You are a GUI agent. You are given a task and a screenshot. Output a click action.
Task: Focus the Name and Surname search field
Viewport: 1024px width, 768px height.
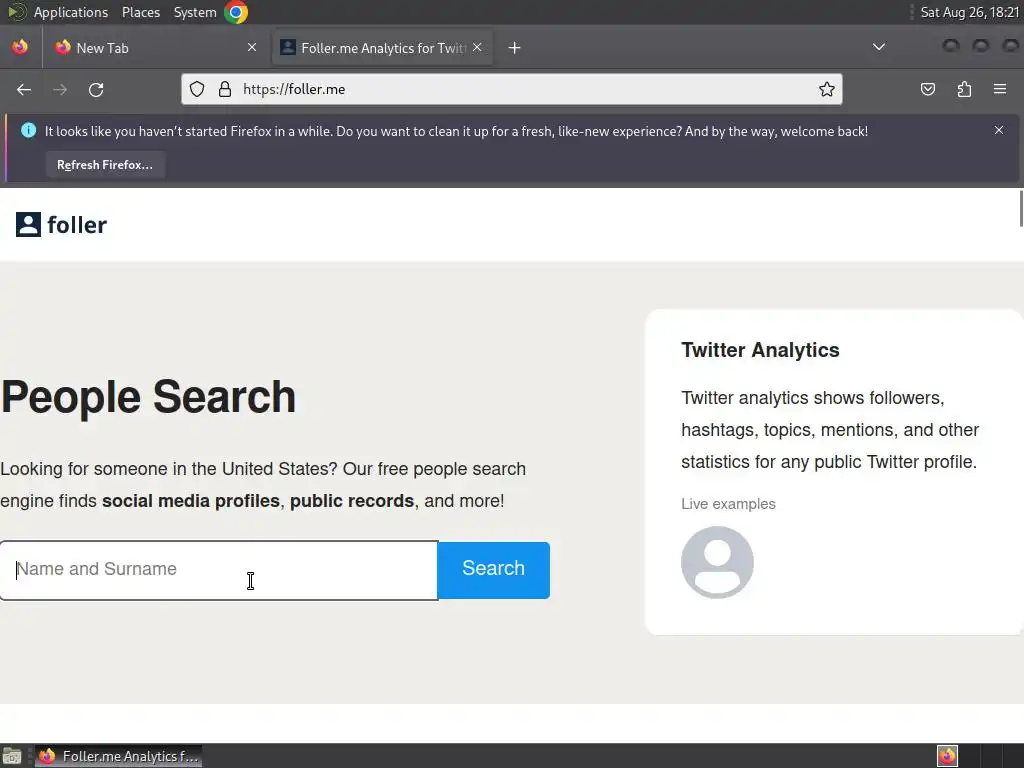[219, 570]
